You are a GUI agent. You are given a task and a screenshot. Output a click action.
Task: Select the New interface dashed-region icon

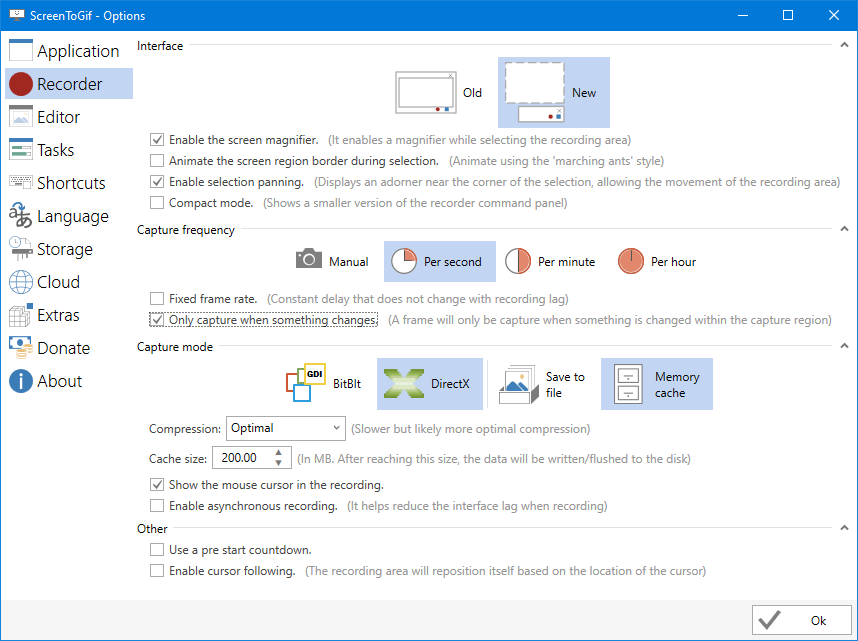pyautogui.click(x=534, y=92)
